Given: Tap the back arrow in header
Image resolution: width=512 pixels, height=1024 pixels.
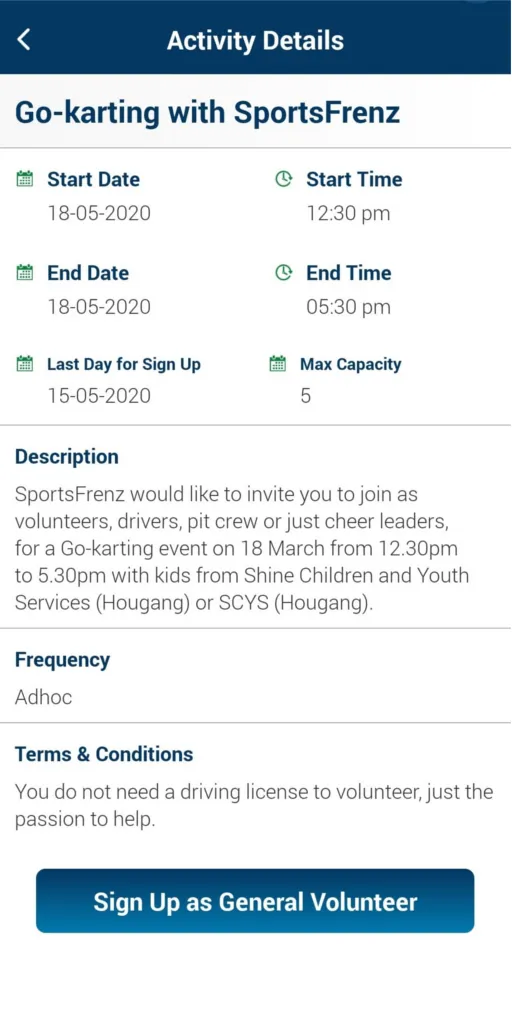Looking at the screenshot, I should (24, 40).
